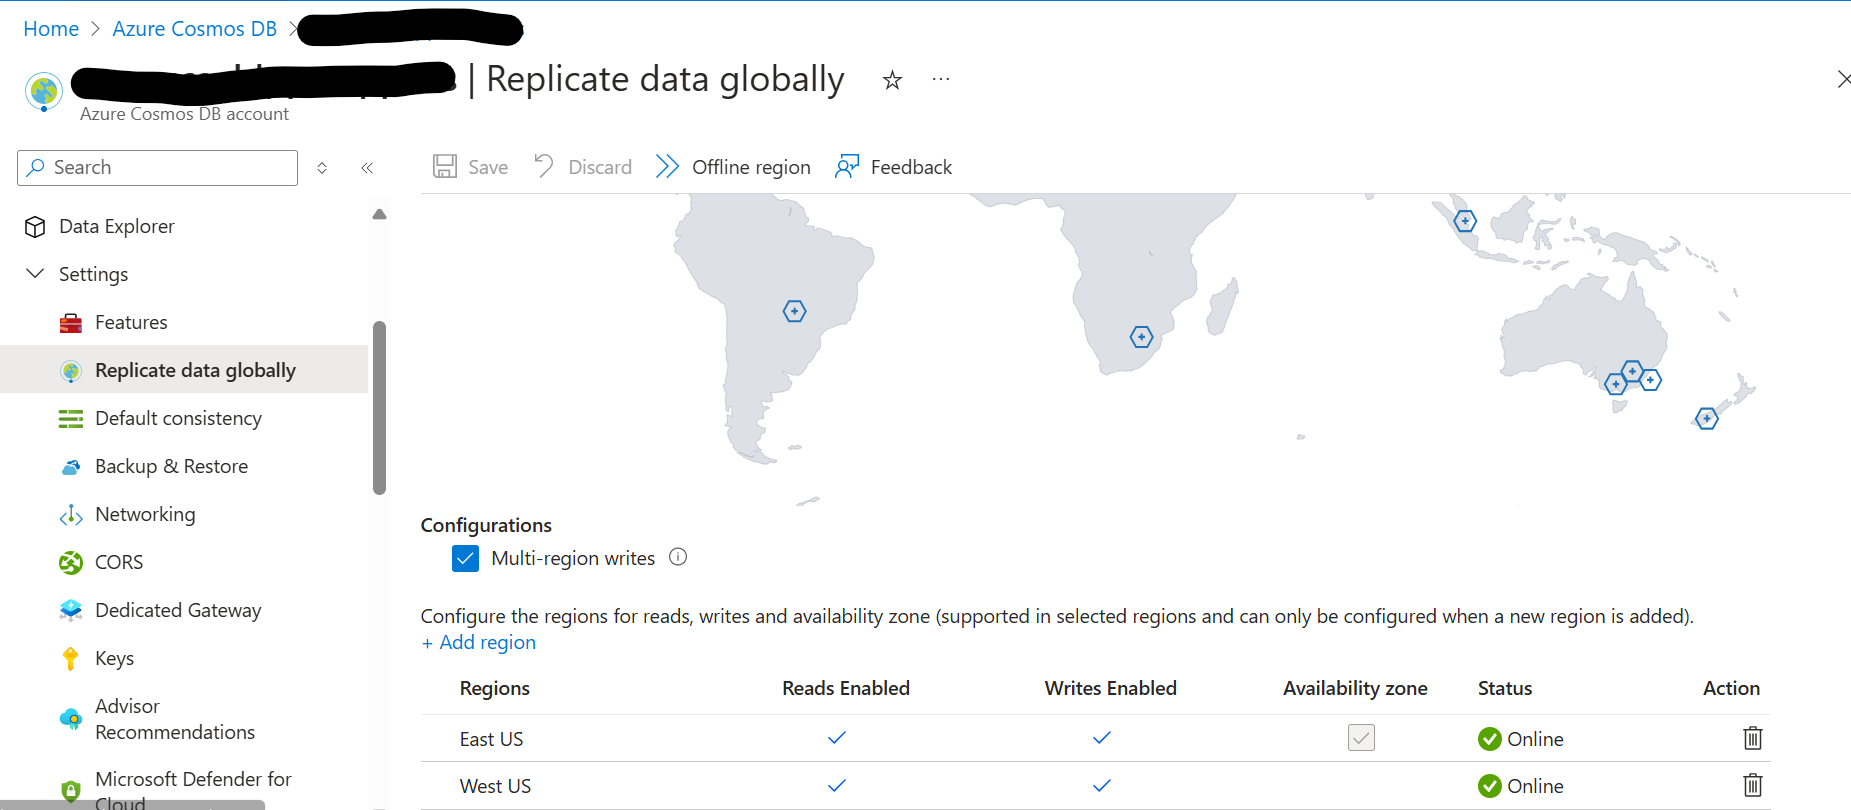1851x810 pixels.
Task: Open Networking settings item
Action: 145,514
